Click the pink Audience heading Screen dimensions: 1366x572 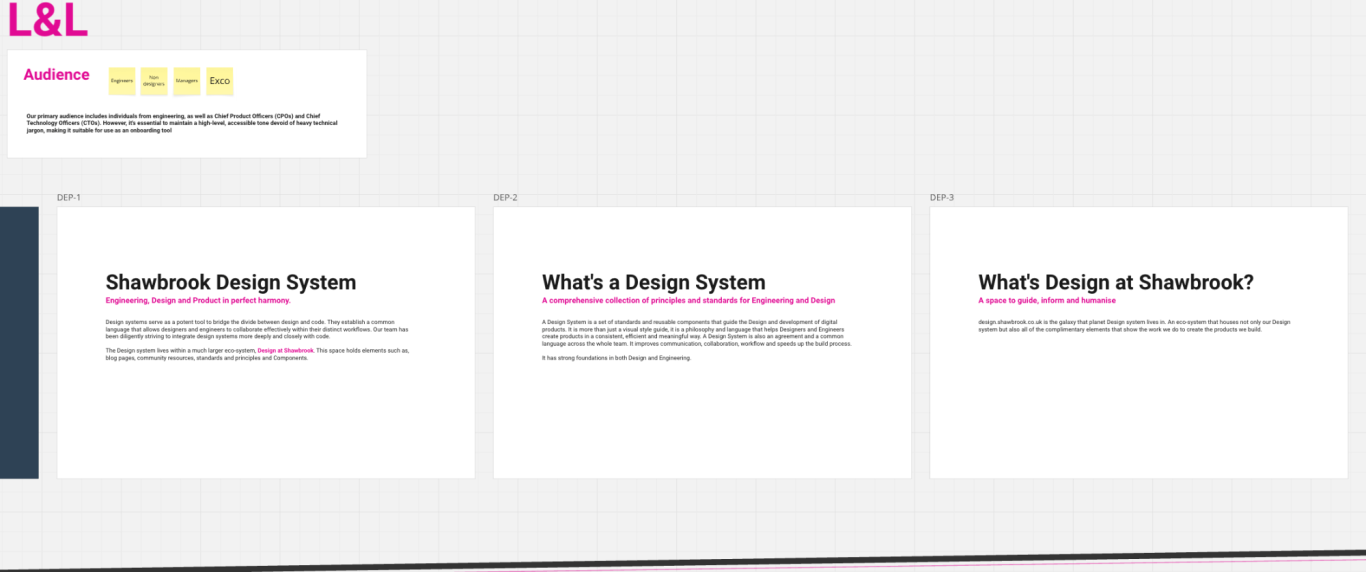click(x=56, y=75)
